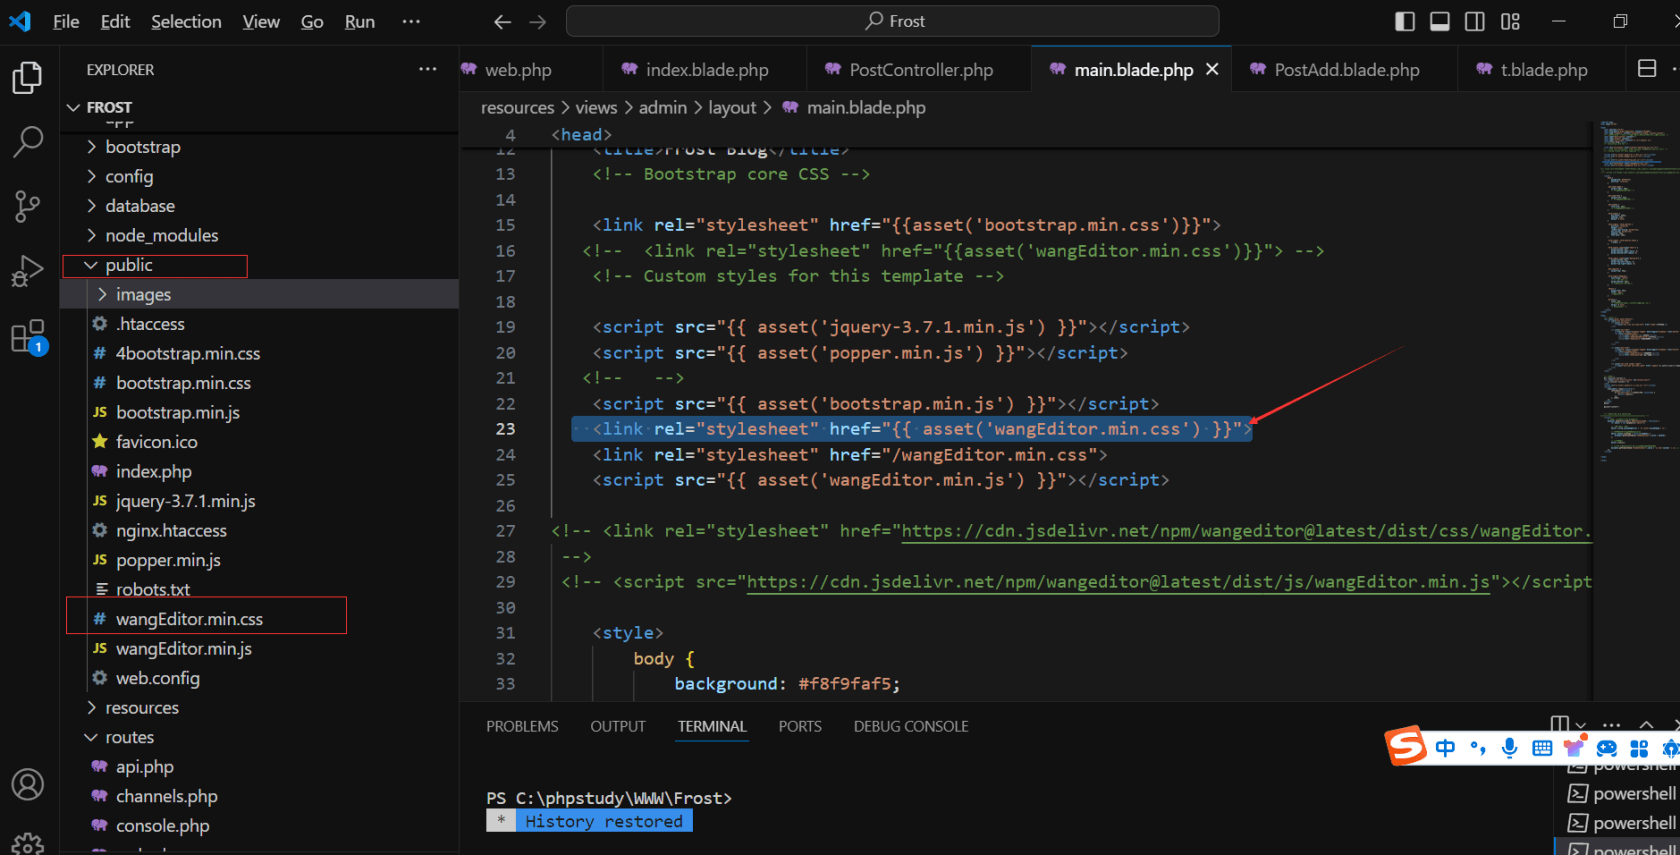The image size is (1680, 855).
Task: Toggle the bottom panel layout icon
Action: pos(1440,21)
